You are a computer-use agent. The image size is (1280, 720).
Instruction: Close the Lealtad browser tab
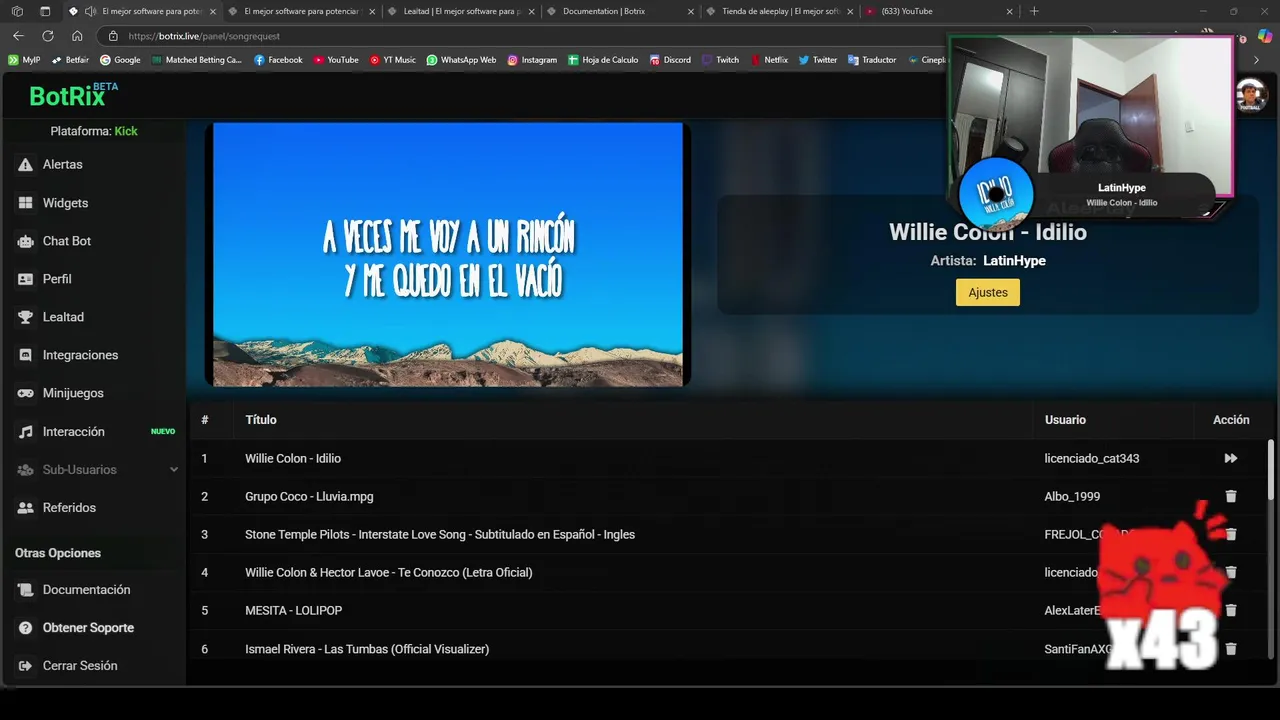[531, 11]
